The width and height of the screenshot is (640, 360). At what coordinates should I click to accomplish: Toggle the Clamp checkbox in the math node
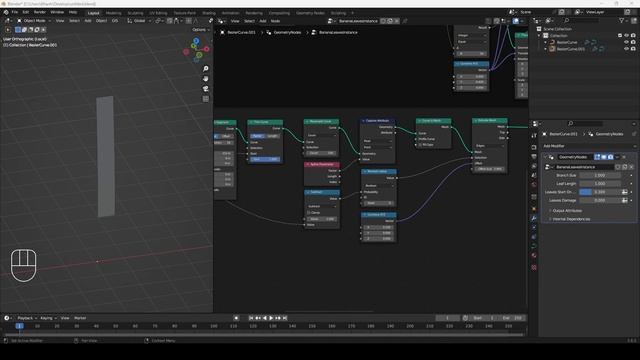click(x=309, y=213)
